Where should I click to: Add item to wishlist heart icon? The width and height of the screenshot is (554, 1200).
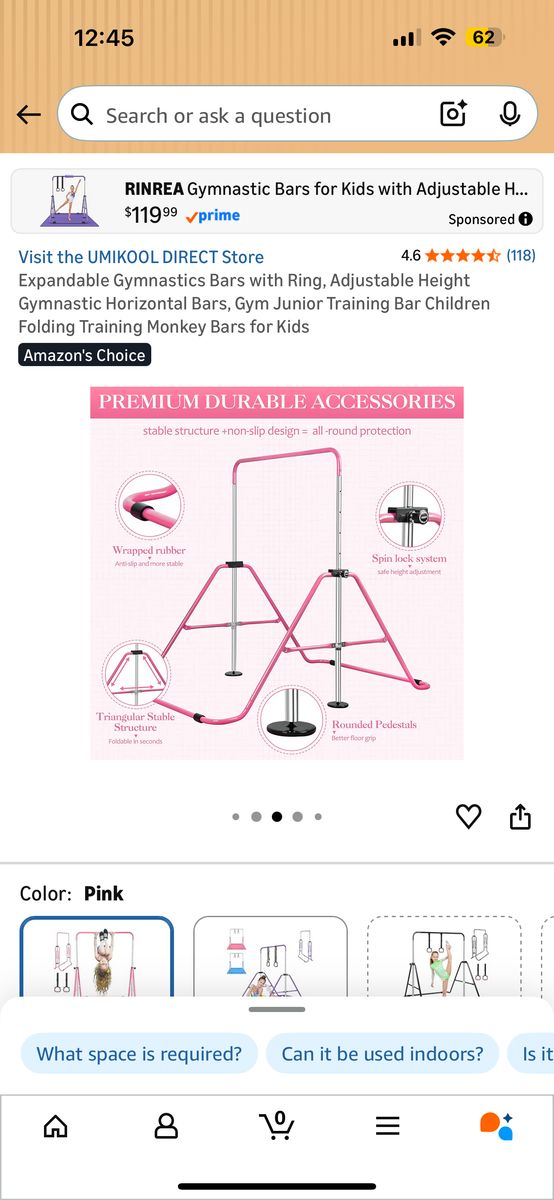[x=468, y=817]
